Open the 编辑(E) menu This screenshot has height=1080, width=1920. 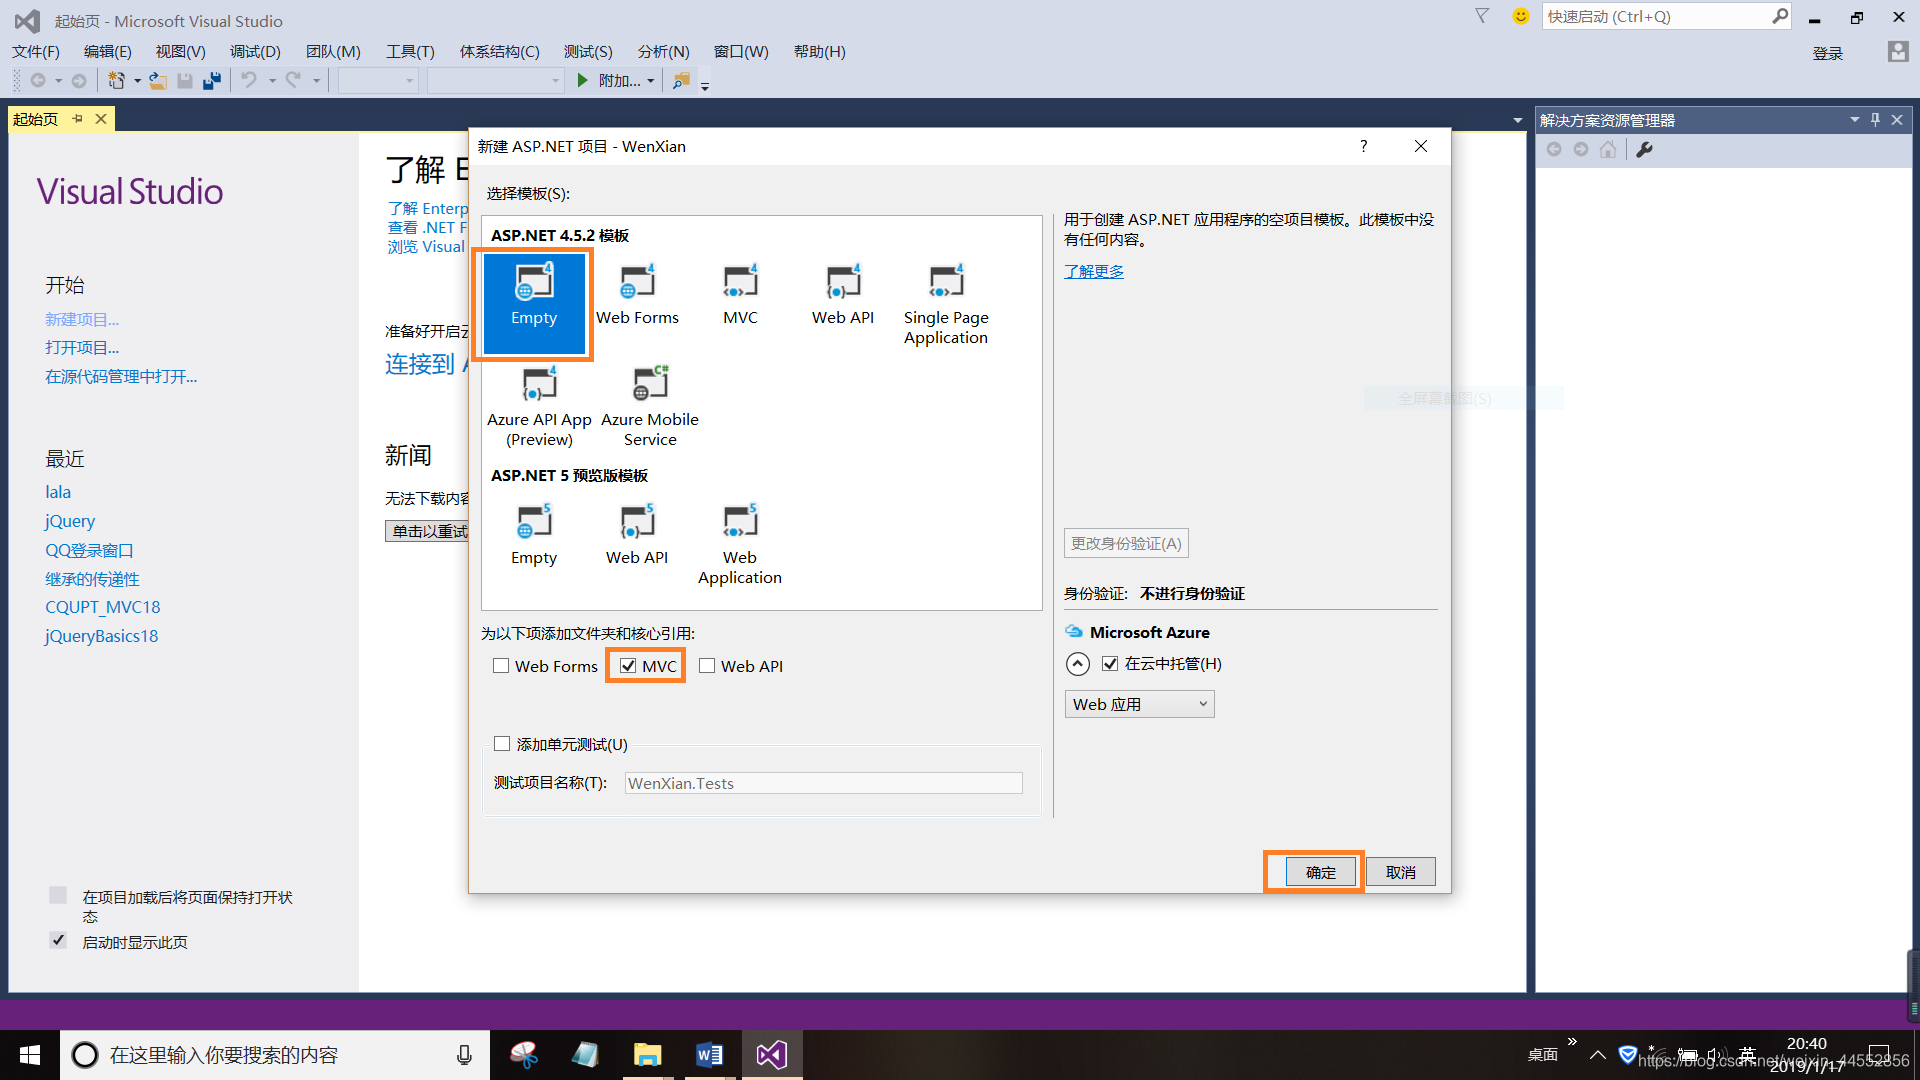pyautogui.click(x=107, y=51)
